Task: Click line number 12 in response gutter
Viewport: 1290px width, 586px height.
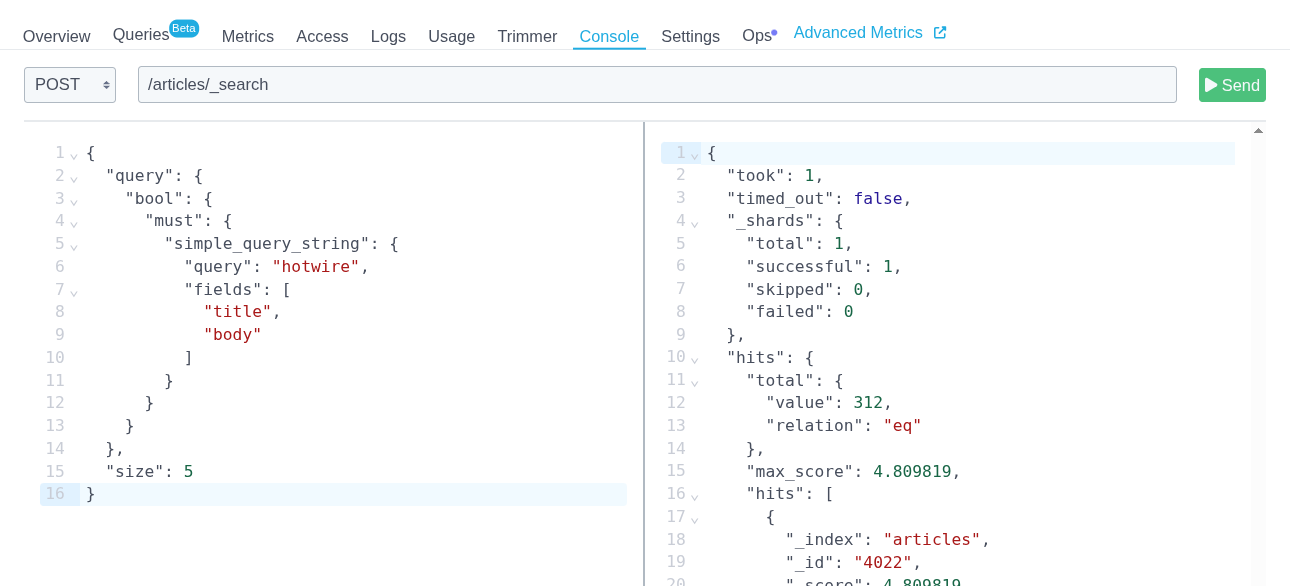Action: click(x=676, y=403)
